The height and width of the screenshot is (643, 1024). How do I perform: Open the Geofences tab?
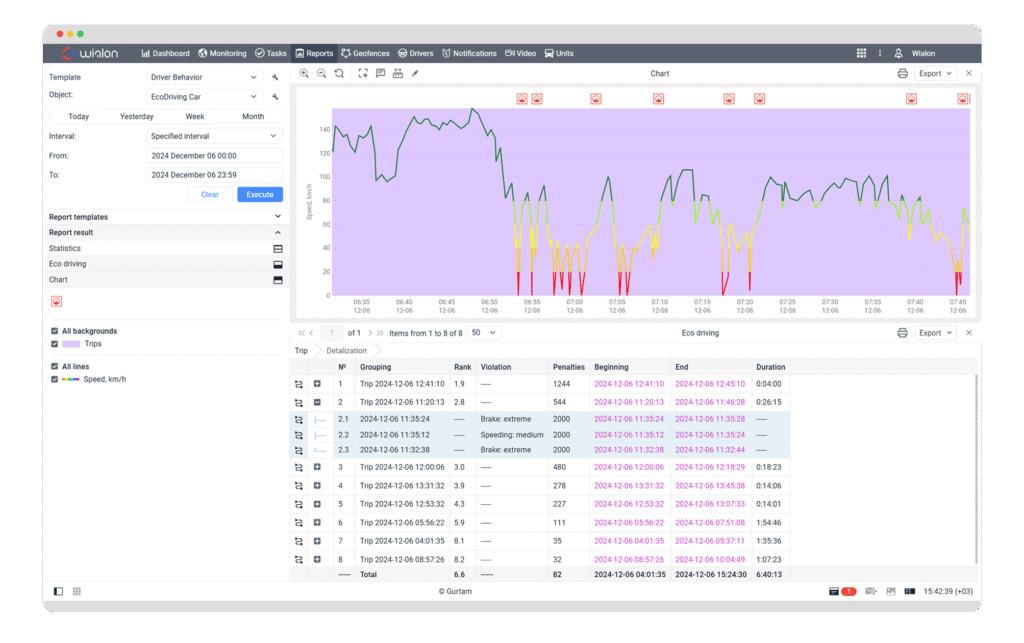click(365, 53)
